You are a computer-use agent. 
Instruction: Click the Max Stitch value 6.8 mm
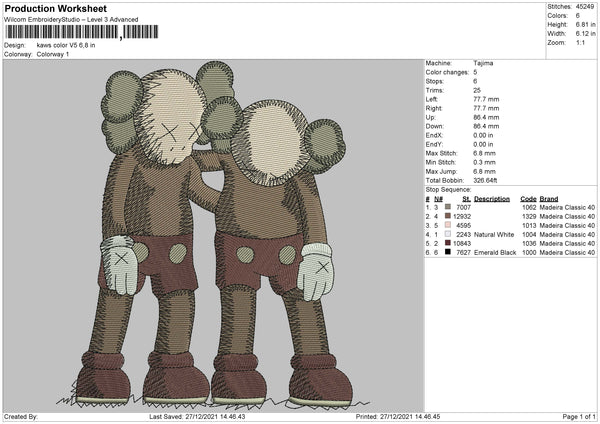click(x=484, y=153)
